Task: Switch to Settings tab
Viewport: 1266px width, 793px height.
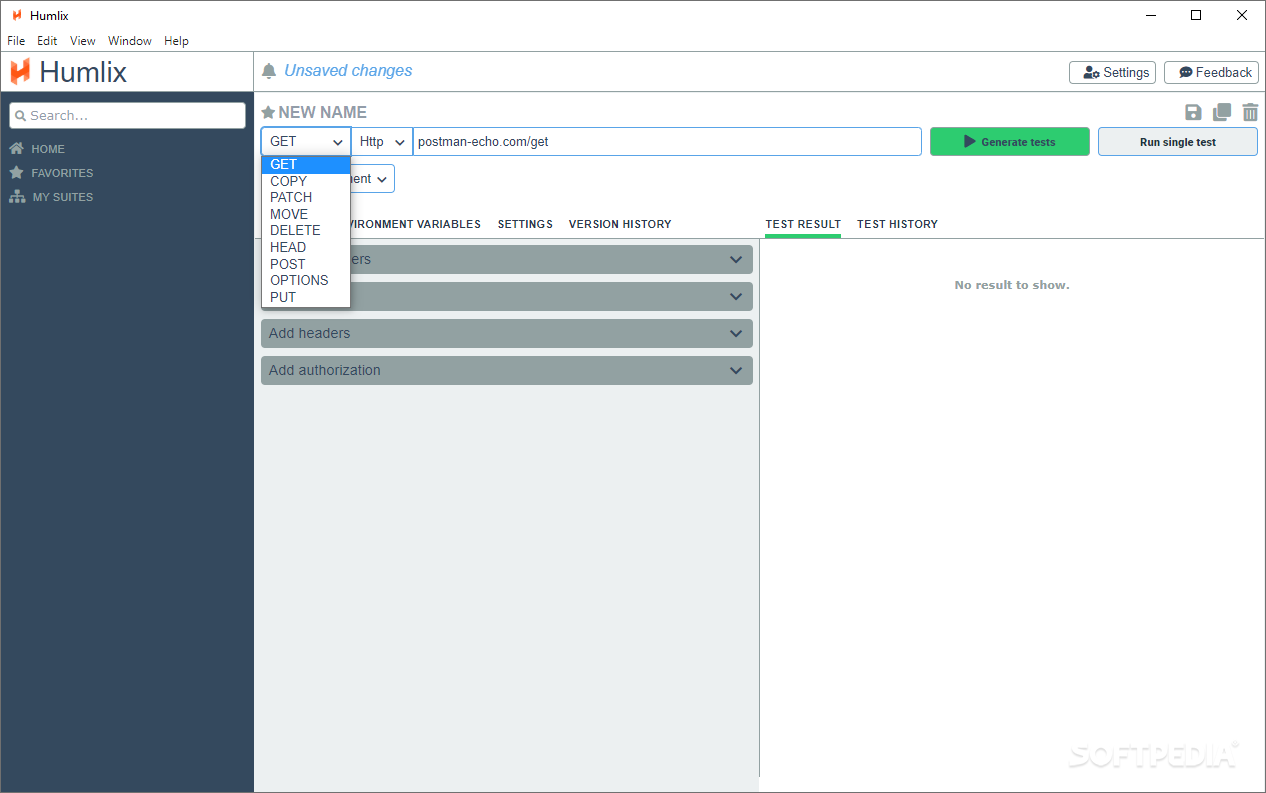Action: tap(525, 224)
